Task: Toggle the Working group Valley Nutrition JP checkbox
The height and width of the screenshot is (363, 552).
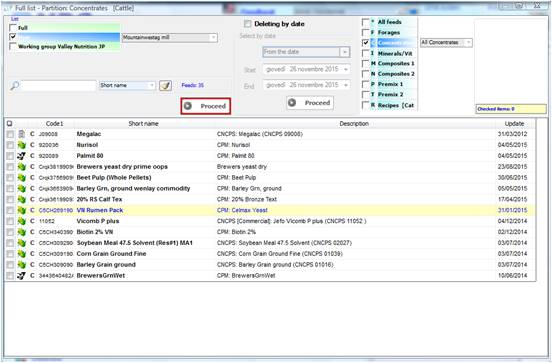Action: pyautogui.click(x=13, y=46)
